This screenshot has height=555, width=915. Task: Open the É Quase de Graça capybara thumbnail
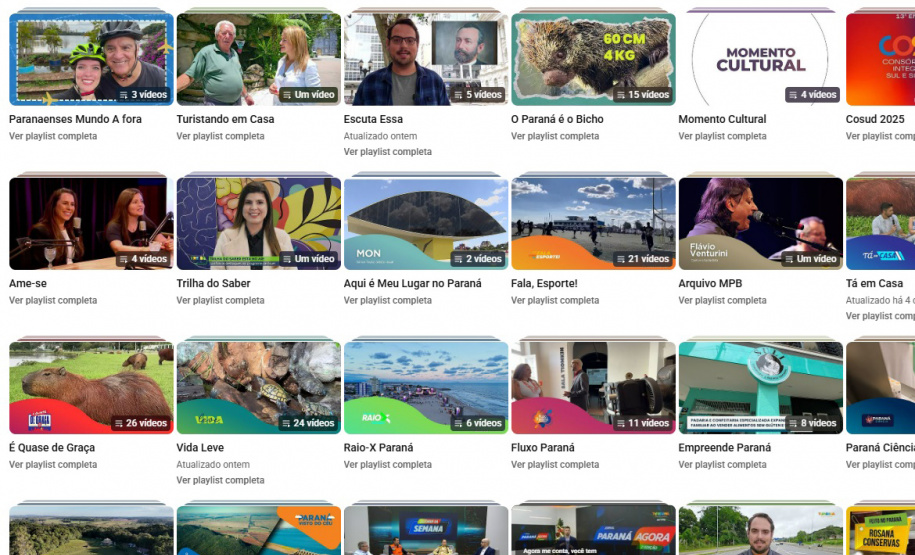coord(91,388)
